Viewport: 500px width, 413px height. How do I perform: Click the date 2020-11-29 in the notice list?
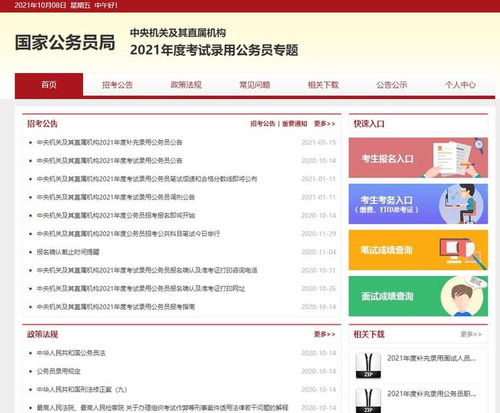click(318, 234)
